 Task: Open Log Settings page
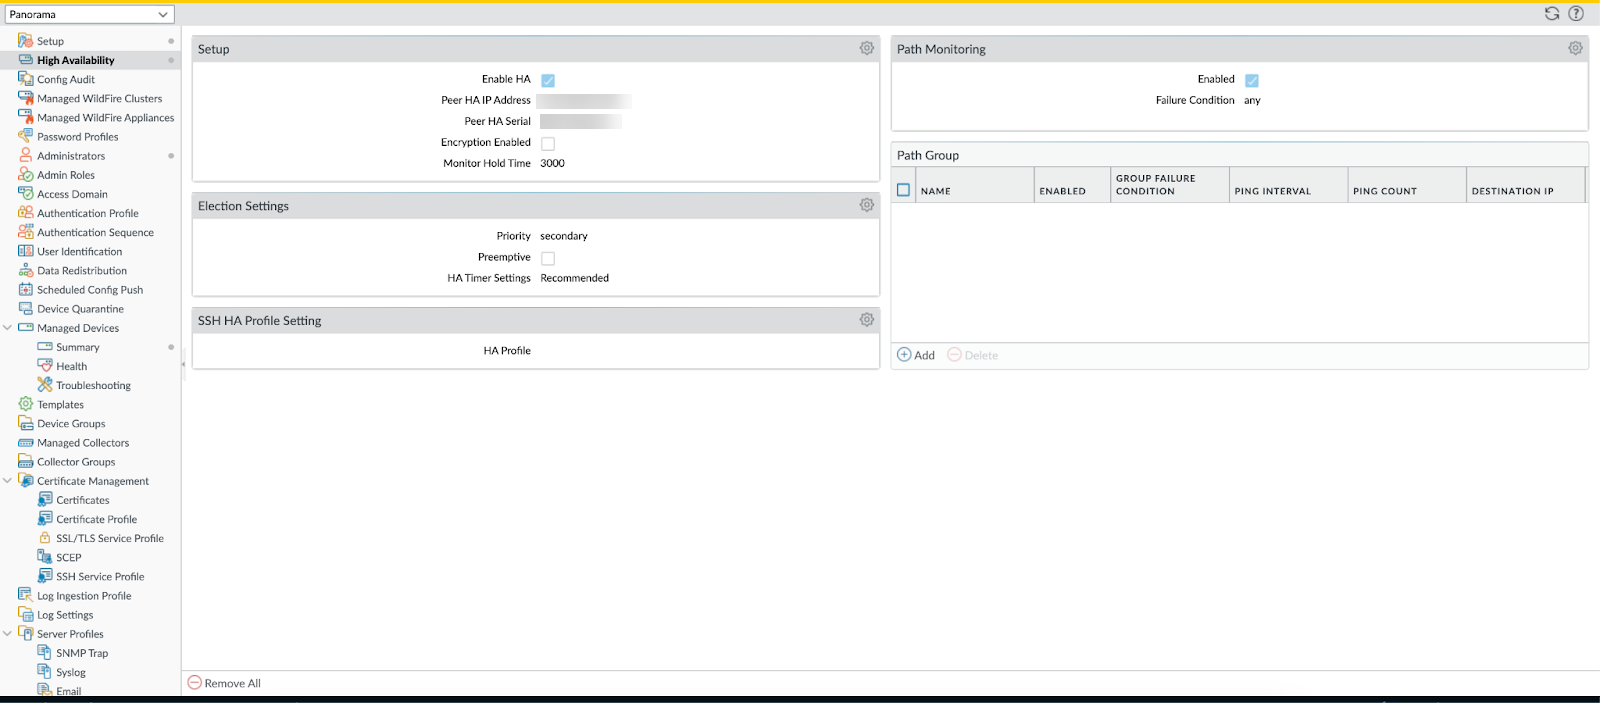65,615
